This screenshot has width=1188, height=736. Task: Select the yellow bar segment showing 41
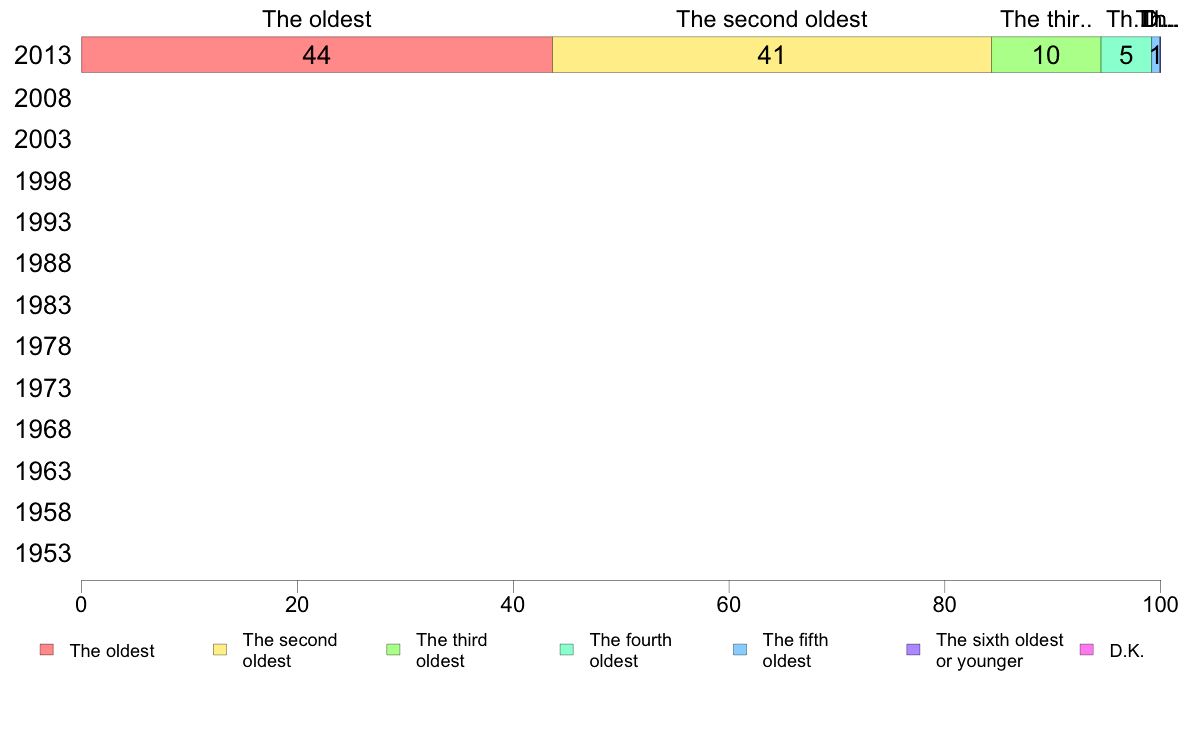tap(772, 55)
